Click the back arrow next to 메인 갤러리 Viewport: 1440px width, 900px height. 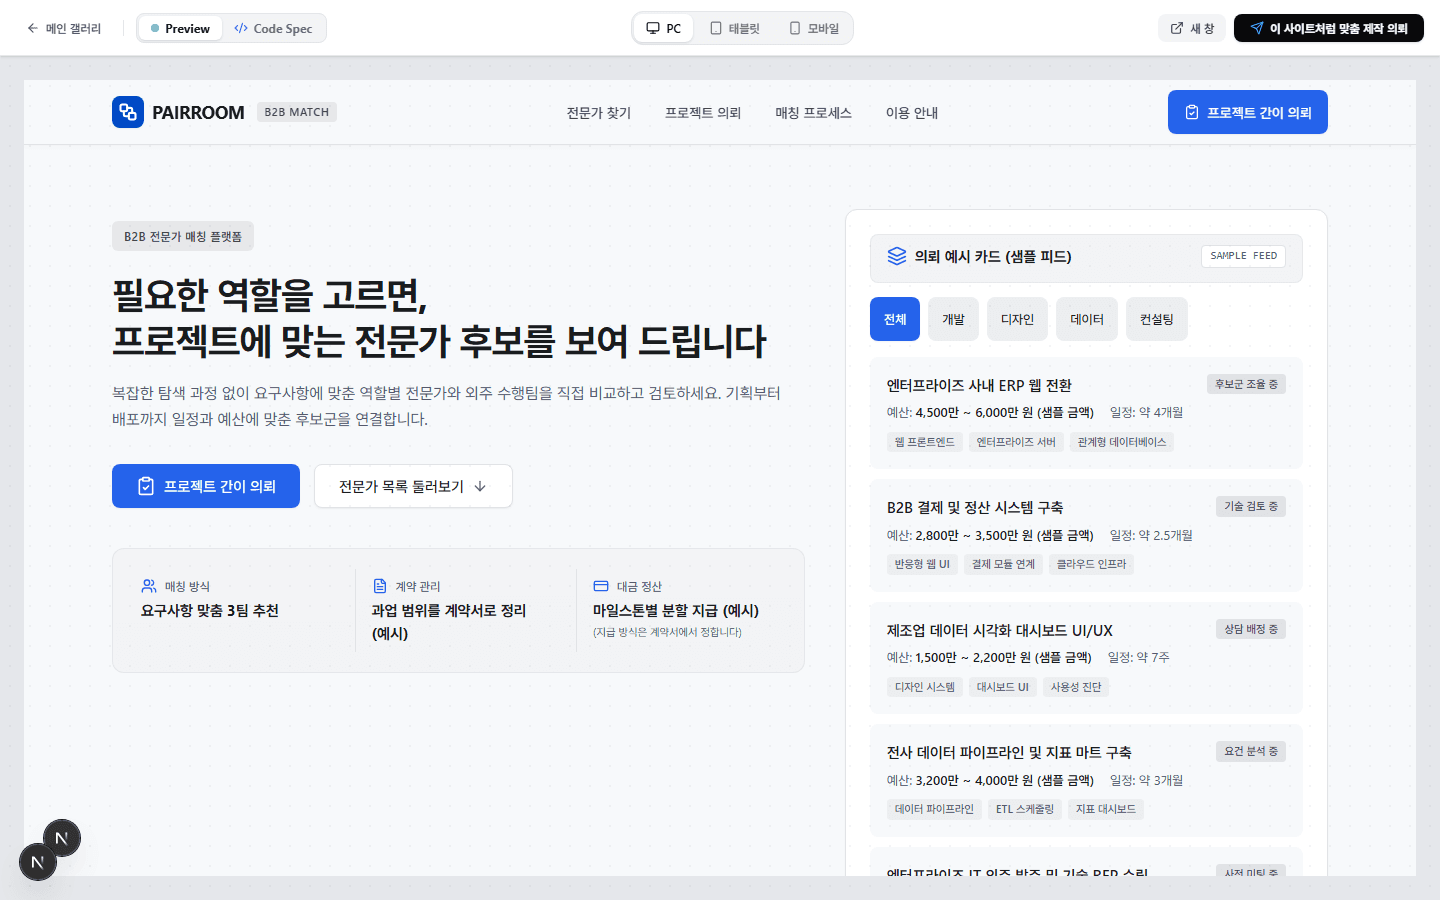[33, 28]
